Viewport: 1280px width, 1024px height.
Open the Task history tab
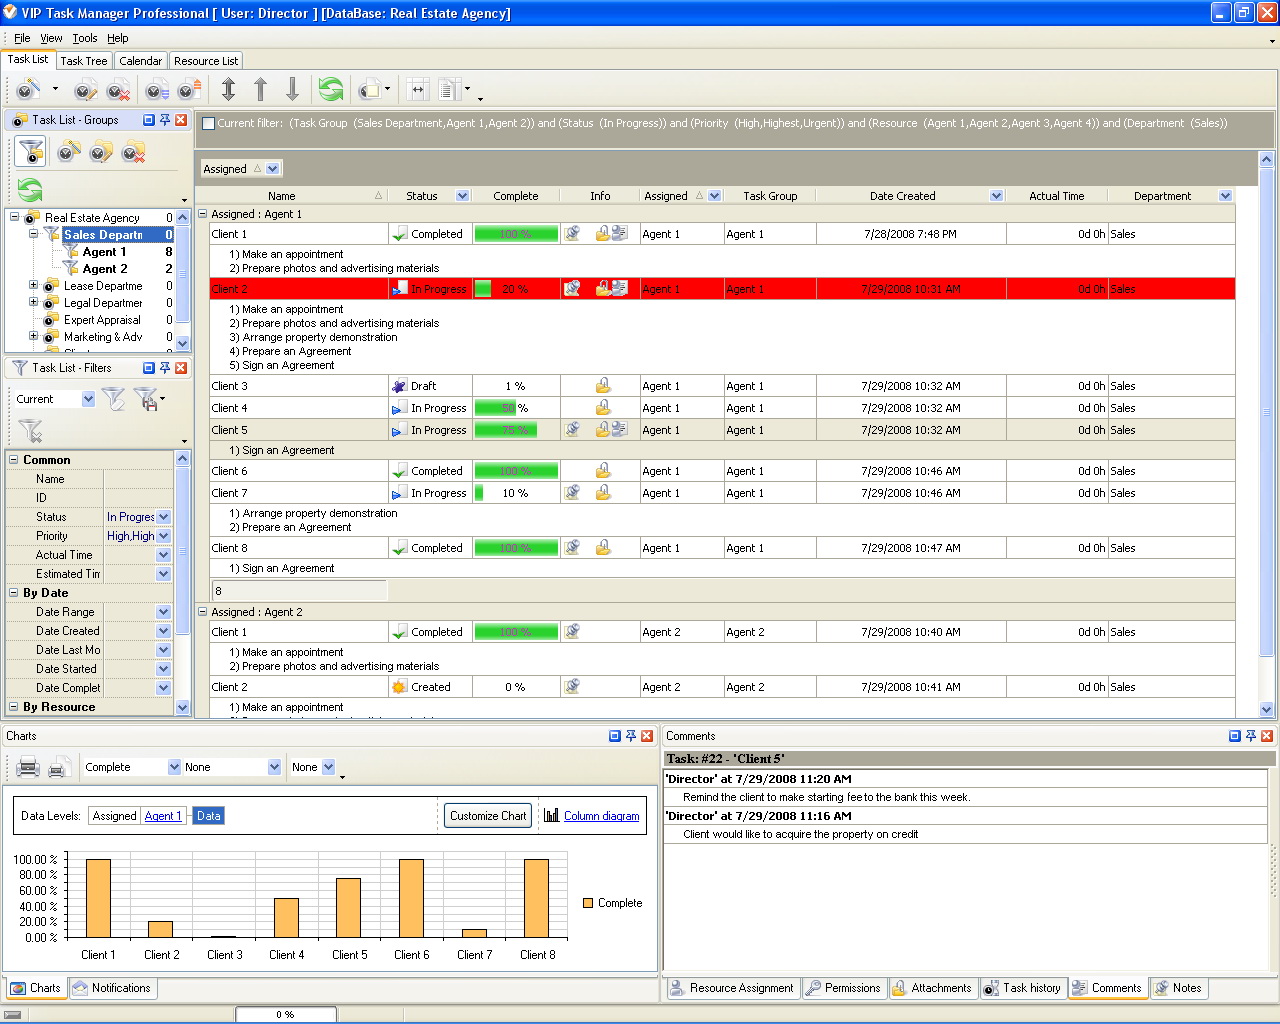1023,988
